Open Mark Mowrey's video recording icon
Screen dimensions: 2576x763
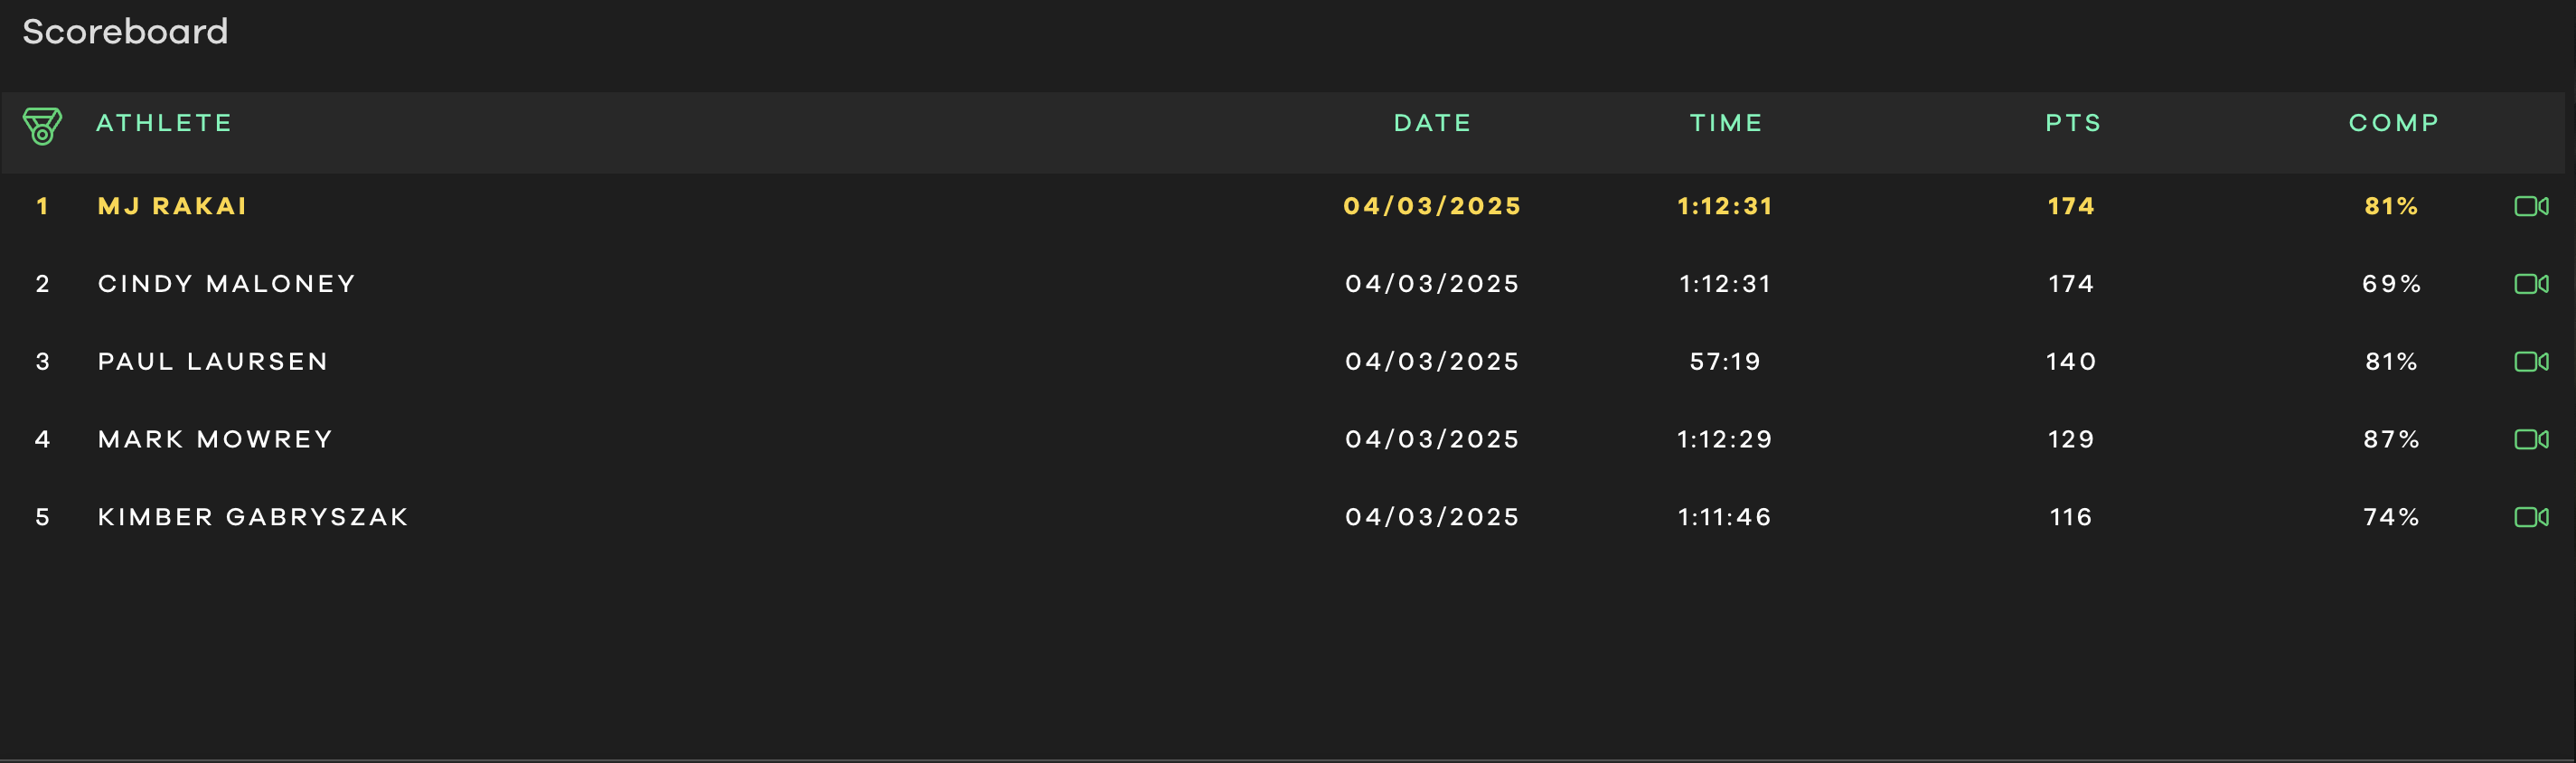2531,439
